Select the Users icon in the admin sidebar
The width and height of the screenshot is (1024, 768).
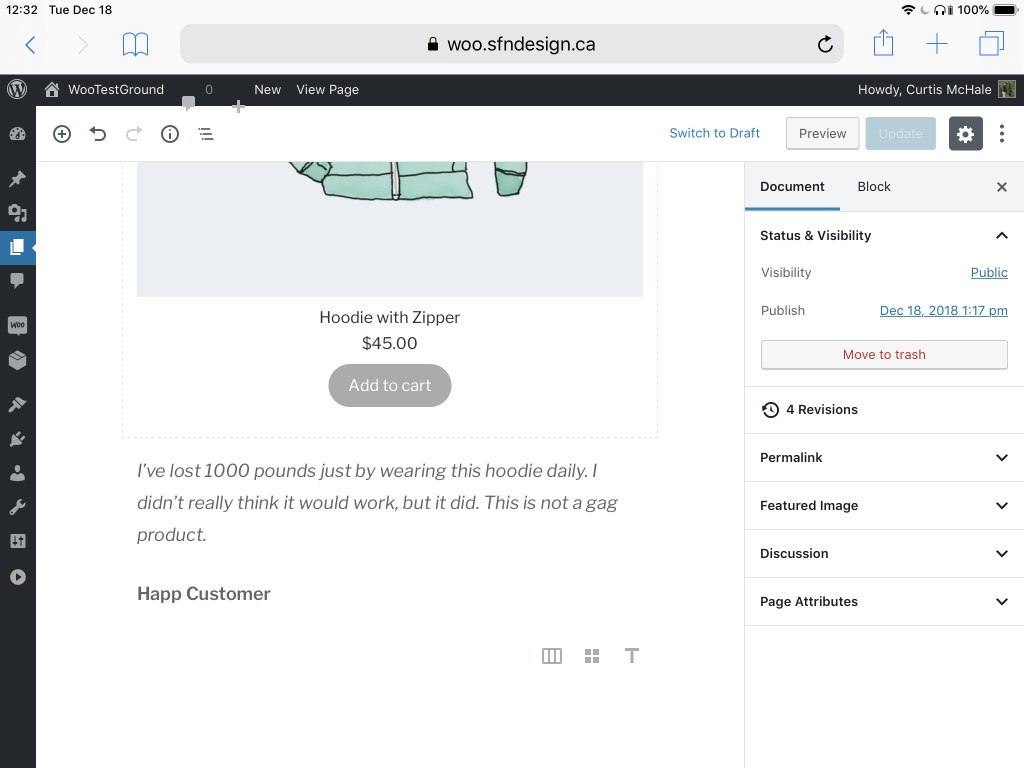click(17, 470)
